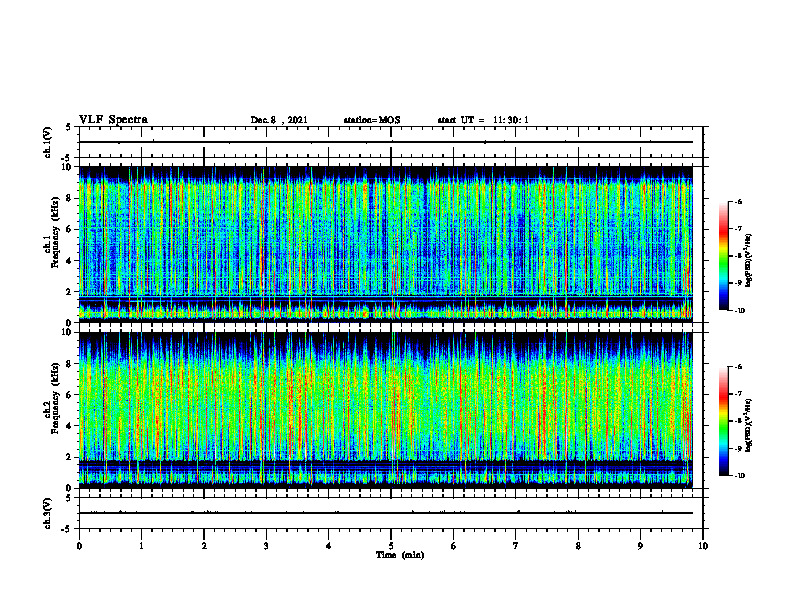Click the "station=MOS" header label
Screen dimensions: 792x612
pyautogui.click(x=372, y=120)
